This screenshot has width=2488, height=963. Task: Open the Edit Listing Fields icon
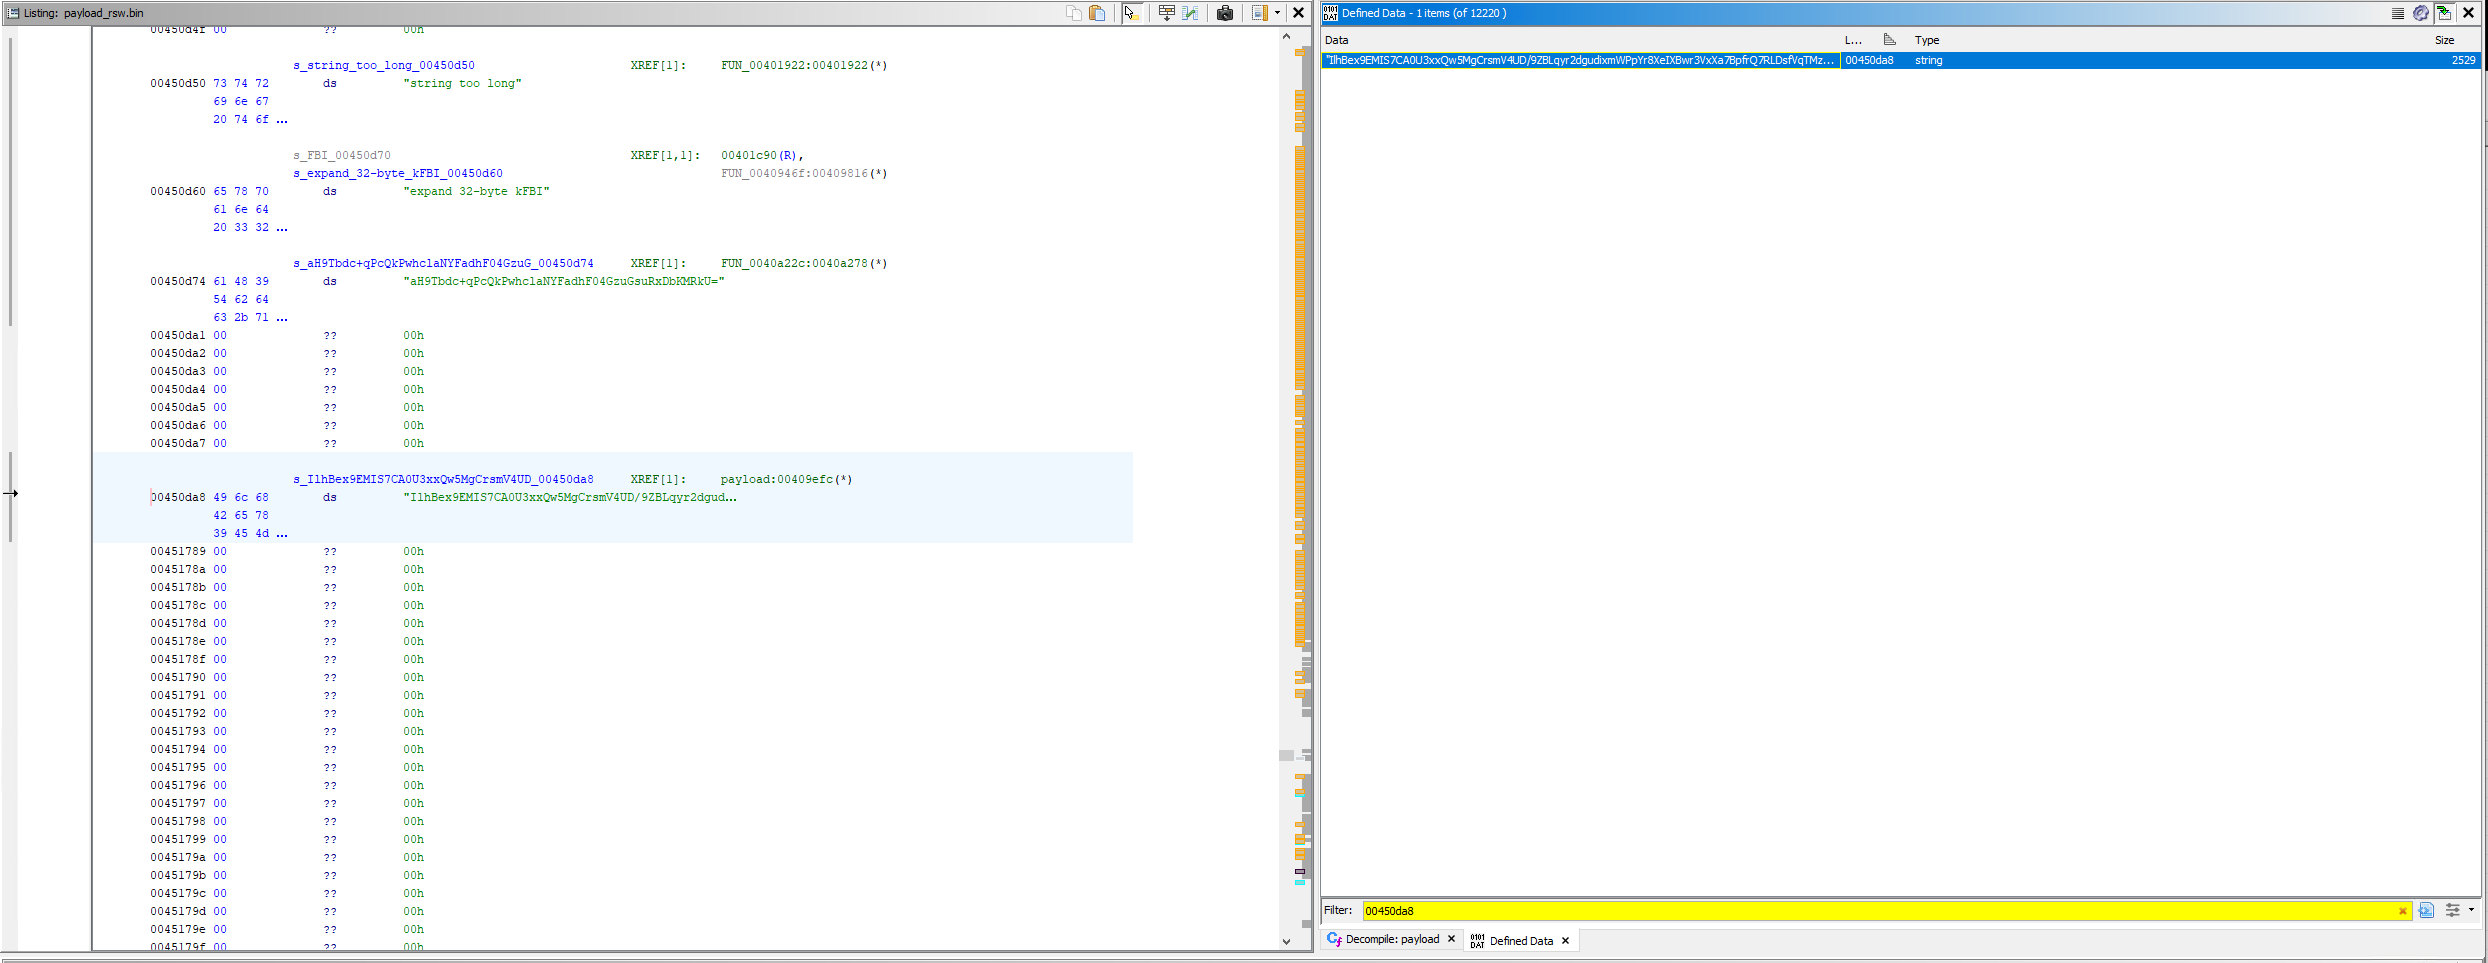[1166, 13]
